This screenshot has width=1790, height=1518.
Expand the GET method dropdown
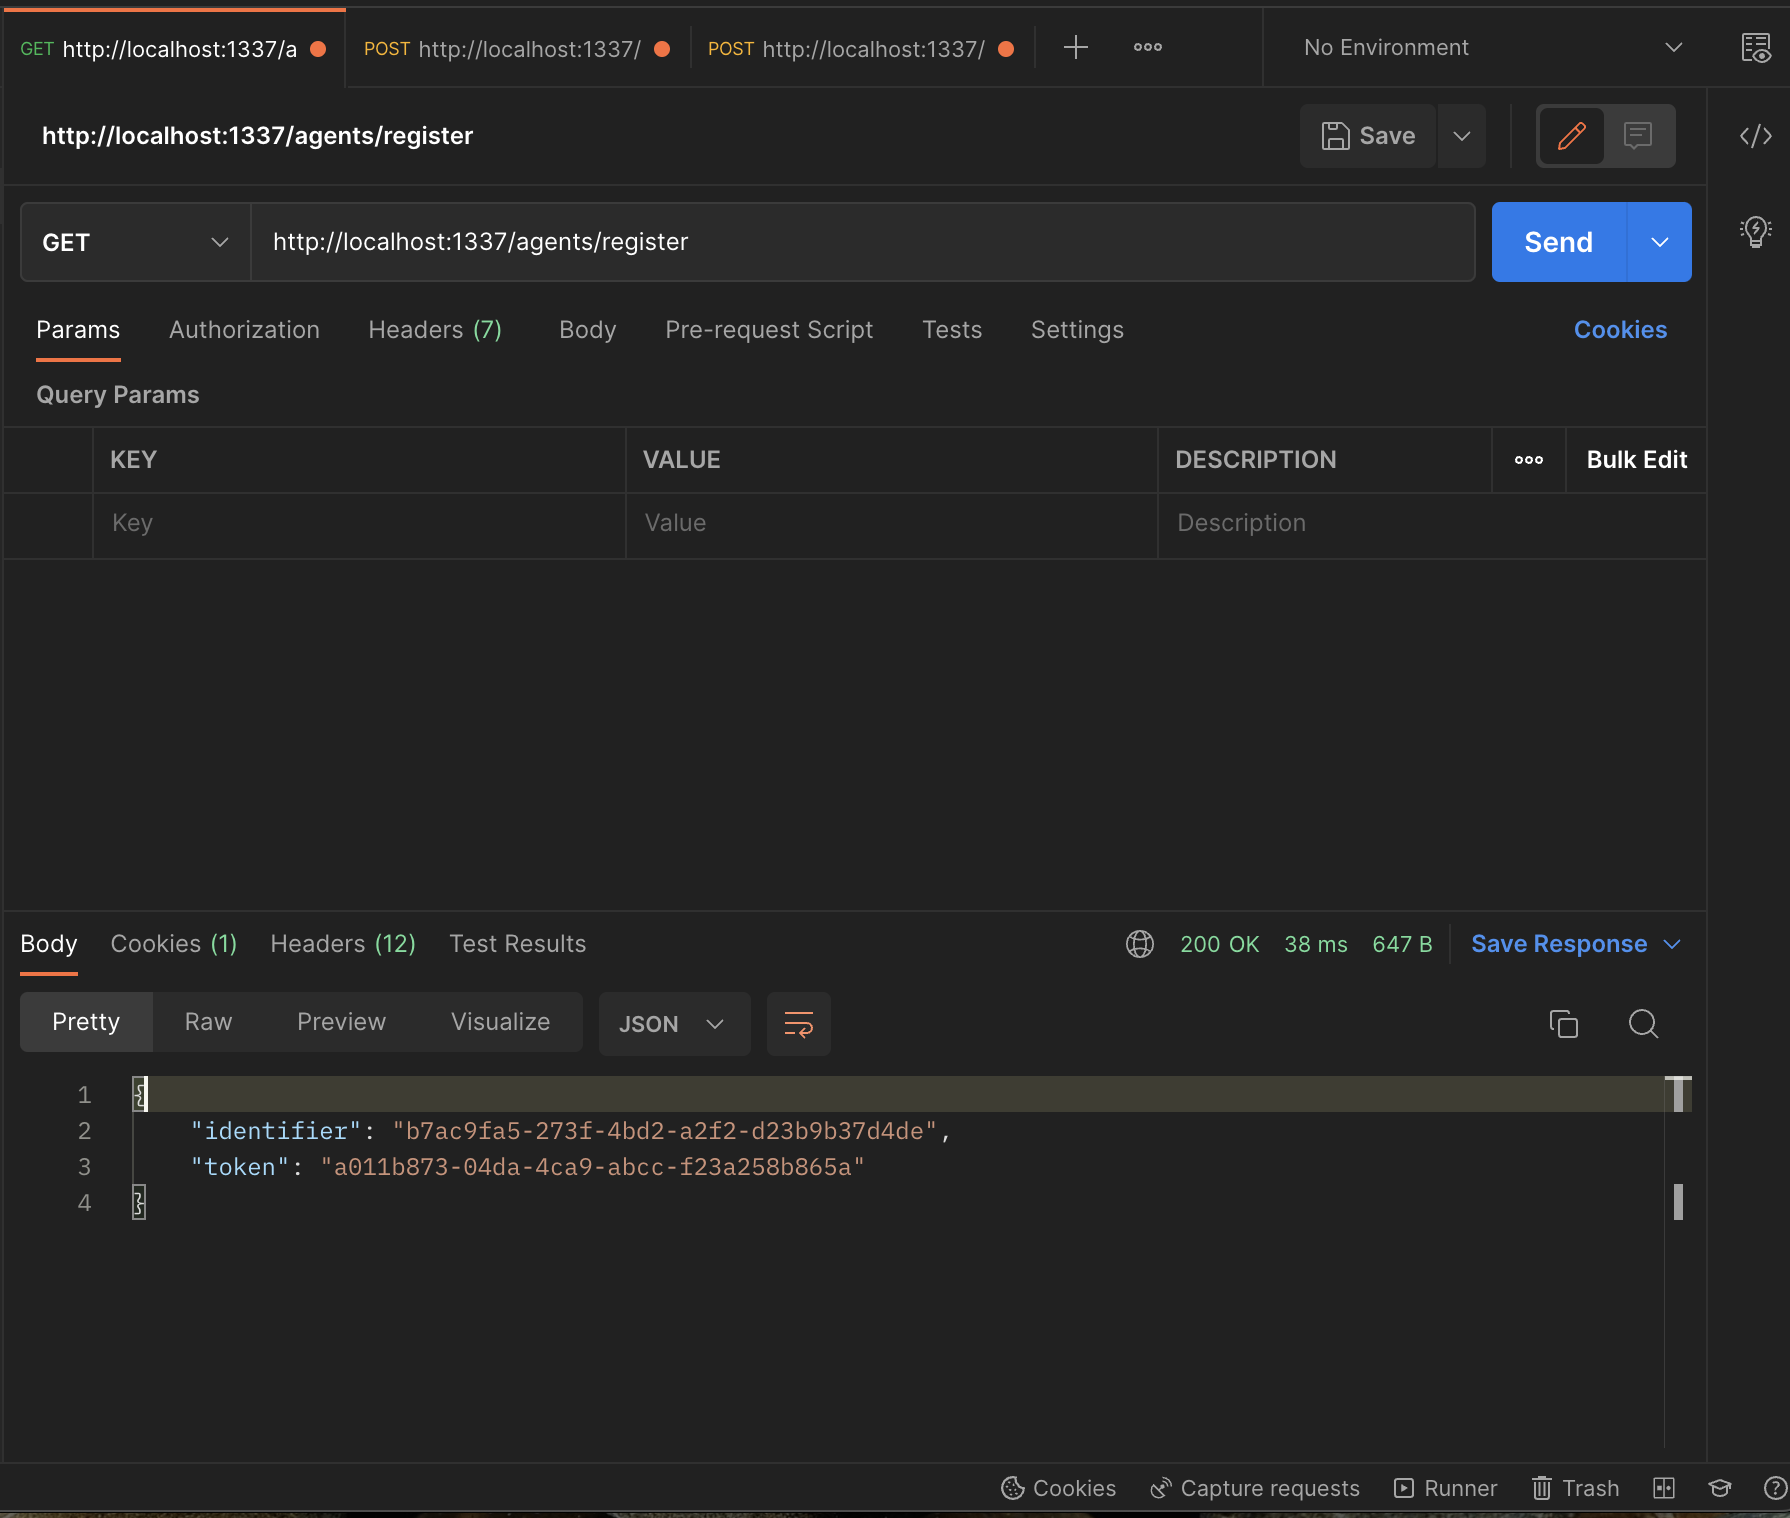pos(135,242)
